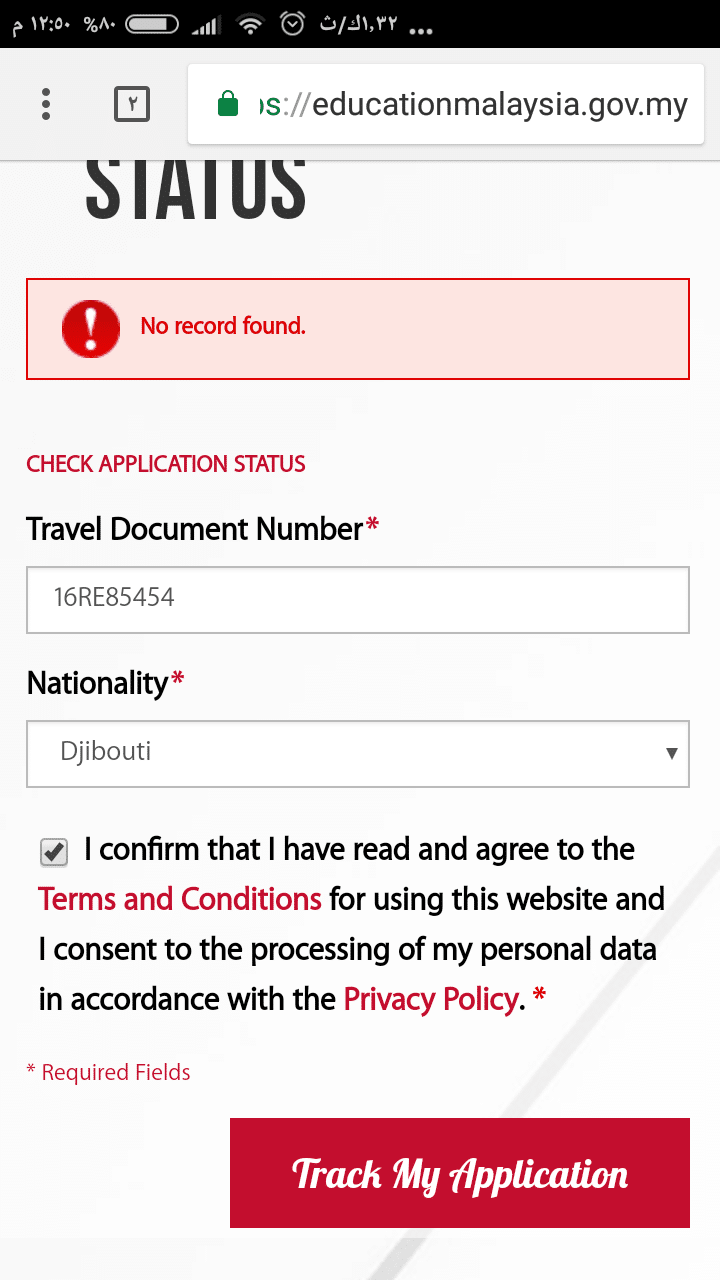Click the Track My Application button
This screenshot has width=720, height=1280.
(460, 1173)
